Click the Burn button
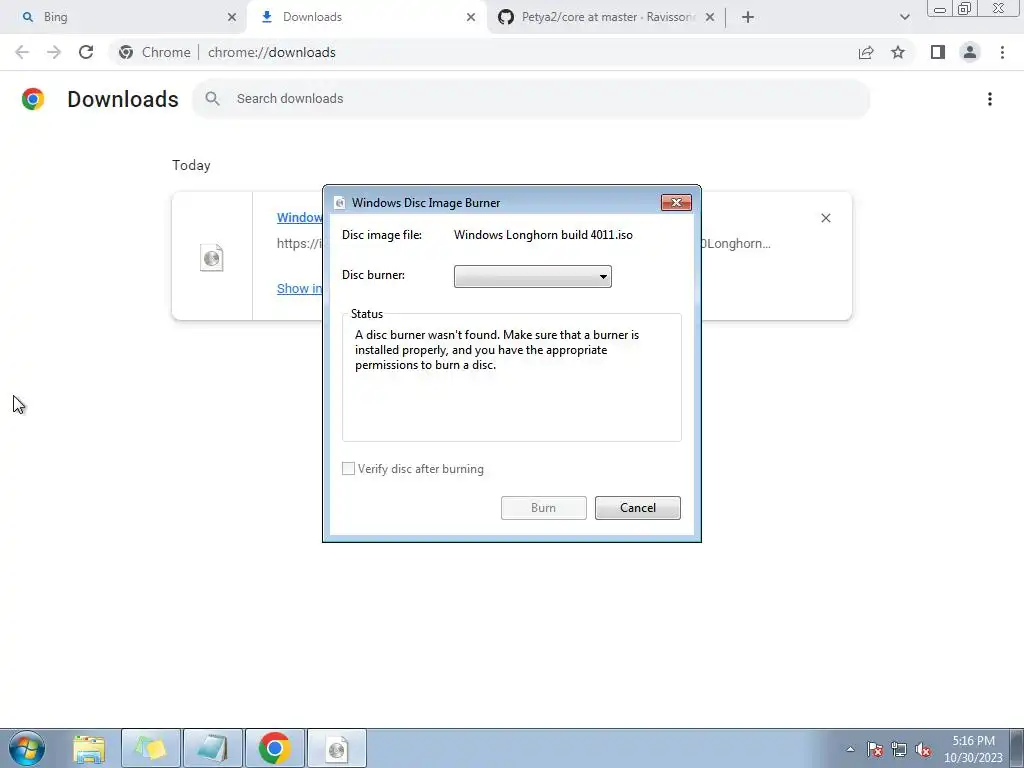Image resolution: width=1024 pixels, height=768 pixels. point(543,508)
